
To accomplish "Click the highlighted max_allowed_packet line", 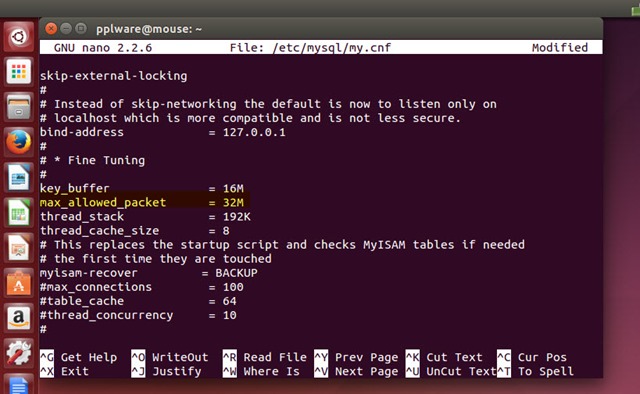I will [142, 203].
